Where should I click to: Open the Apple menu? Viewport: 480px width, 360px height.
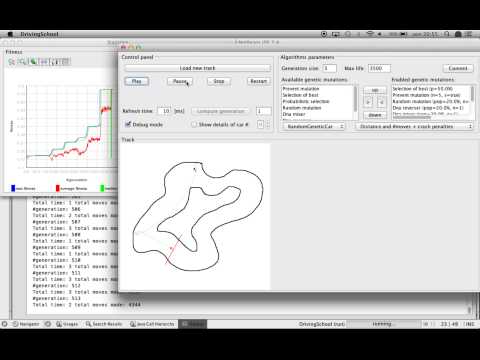point(10,34)
